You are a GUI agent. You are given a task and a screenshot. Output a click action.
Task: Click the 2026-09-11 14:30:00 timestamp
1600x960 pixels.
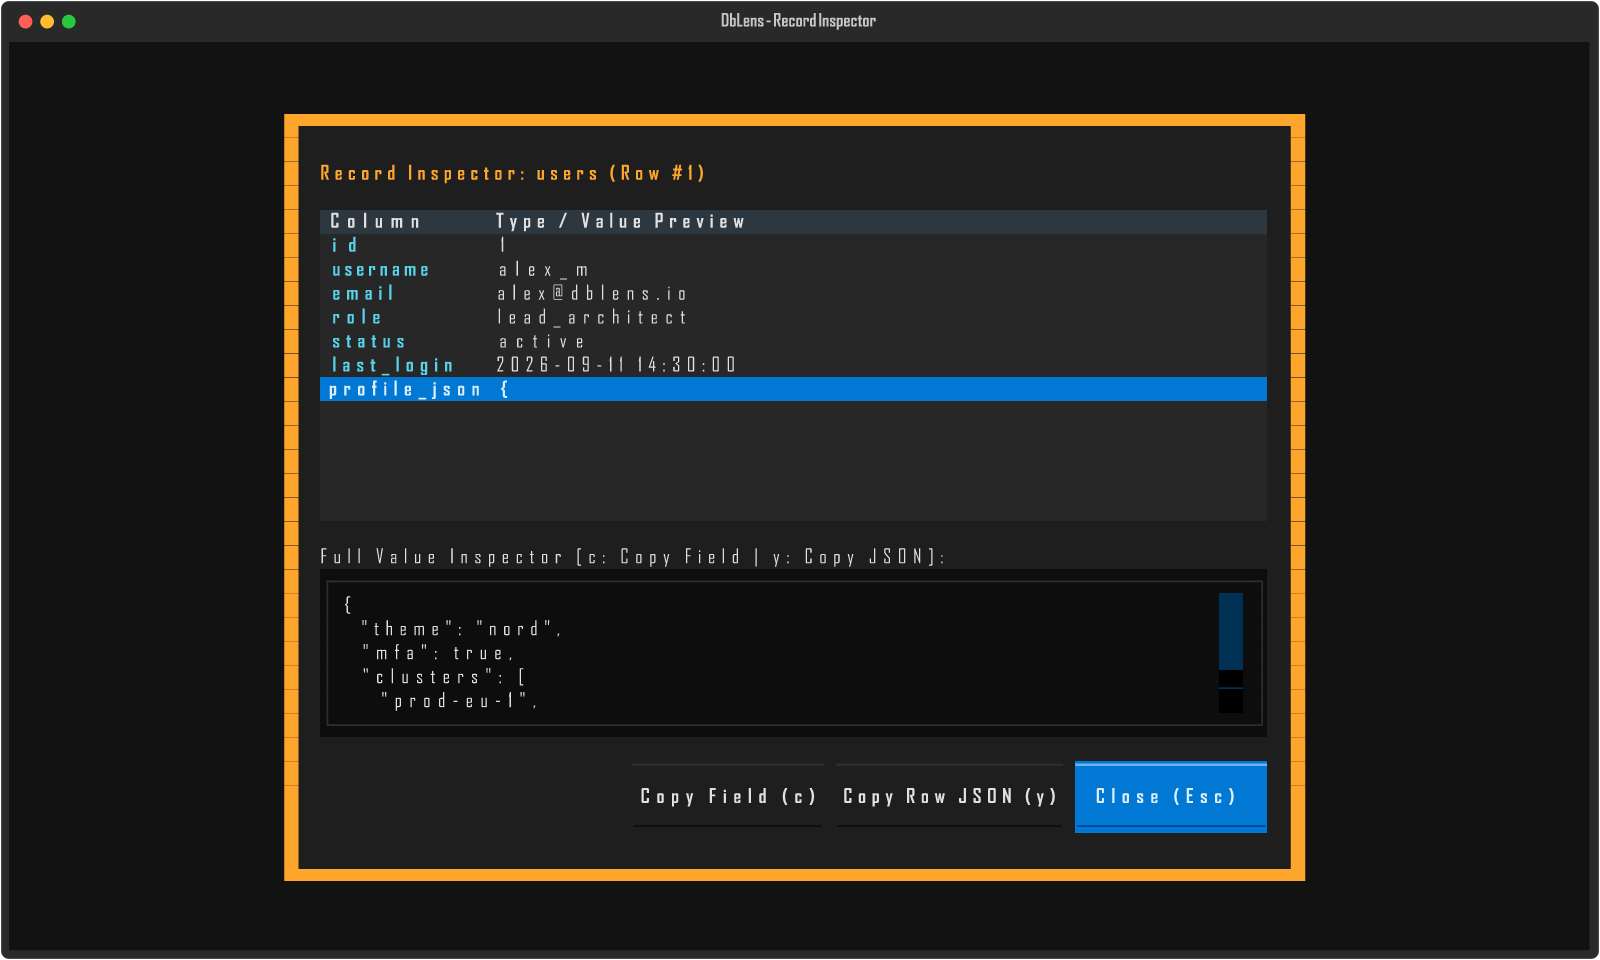coord(616,365)
